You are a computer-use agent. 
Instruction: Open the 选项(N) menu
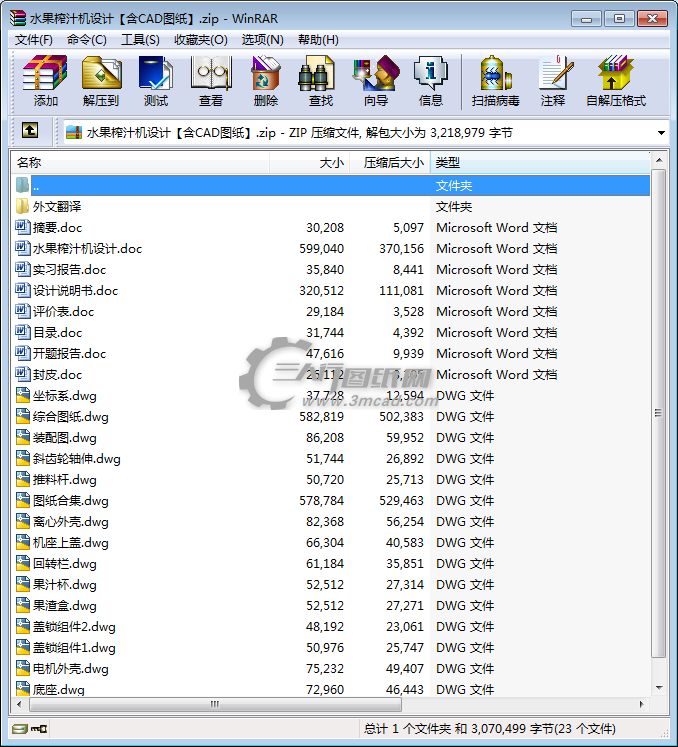(x=262, y=40)
